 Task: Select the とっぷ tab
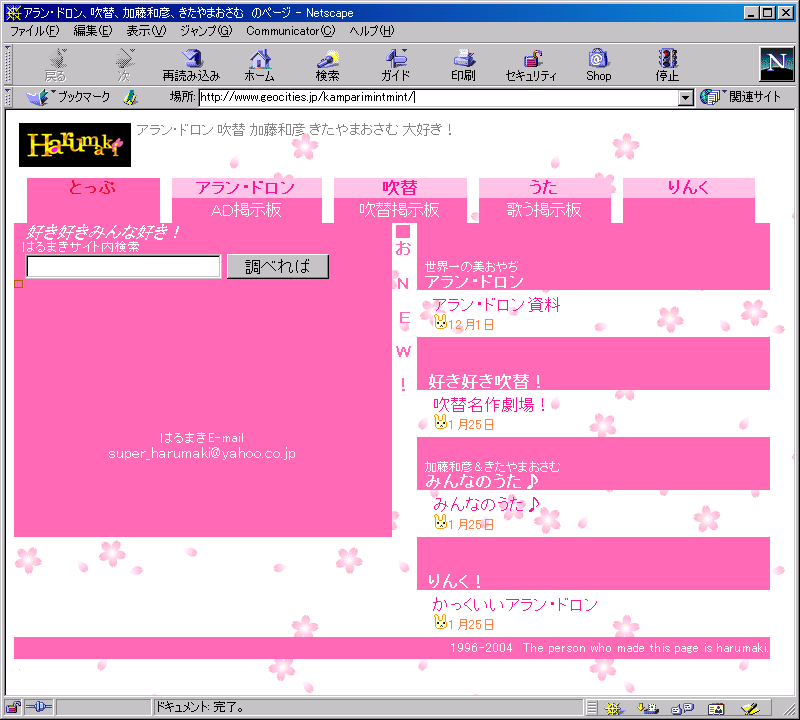(93, 188)
